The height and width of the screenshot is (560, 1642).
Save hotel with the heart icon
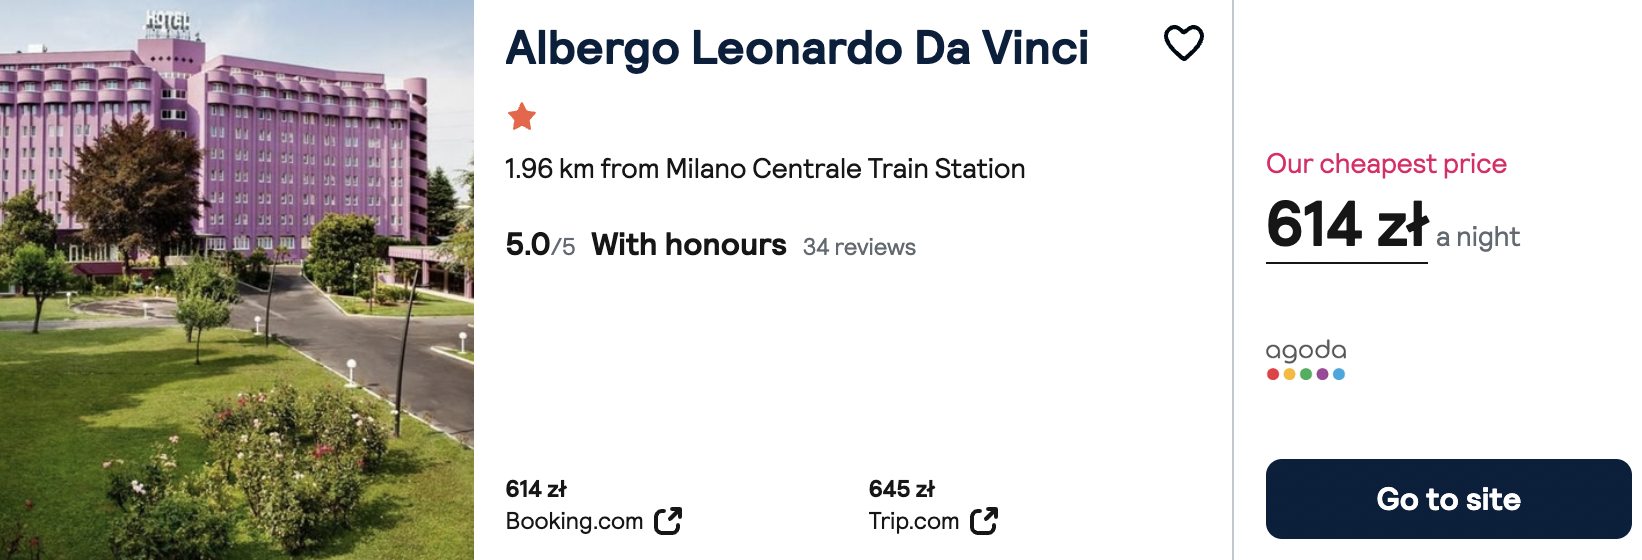[1184, 43]
